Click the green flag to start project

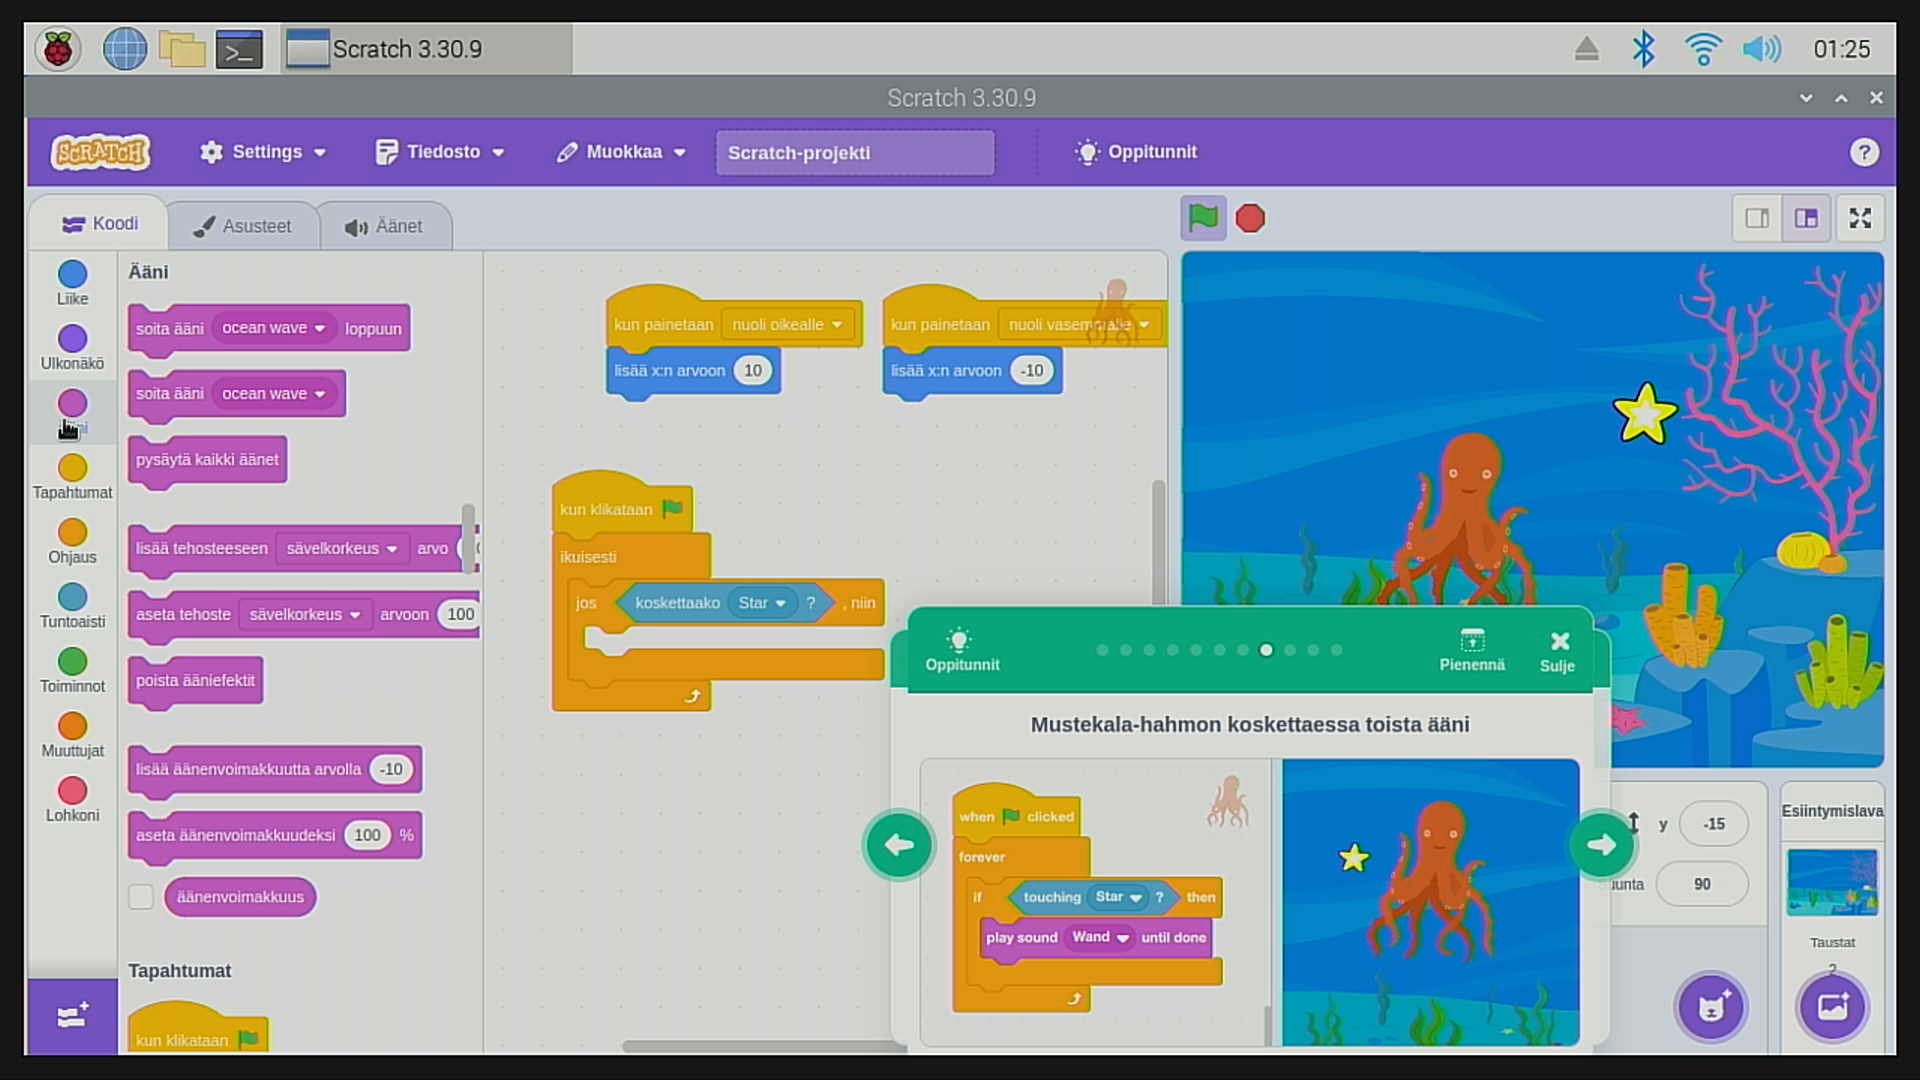(1203, 218)
